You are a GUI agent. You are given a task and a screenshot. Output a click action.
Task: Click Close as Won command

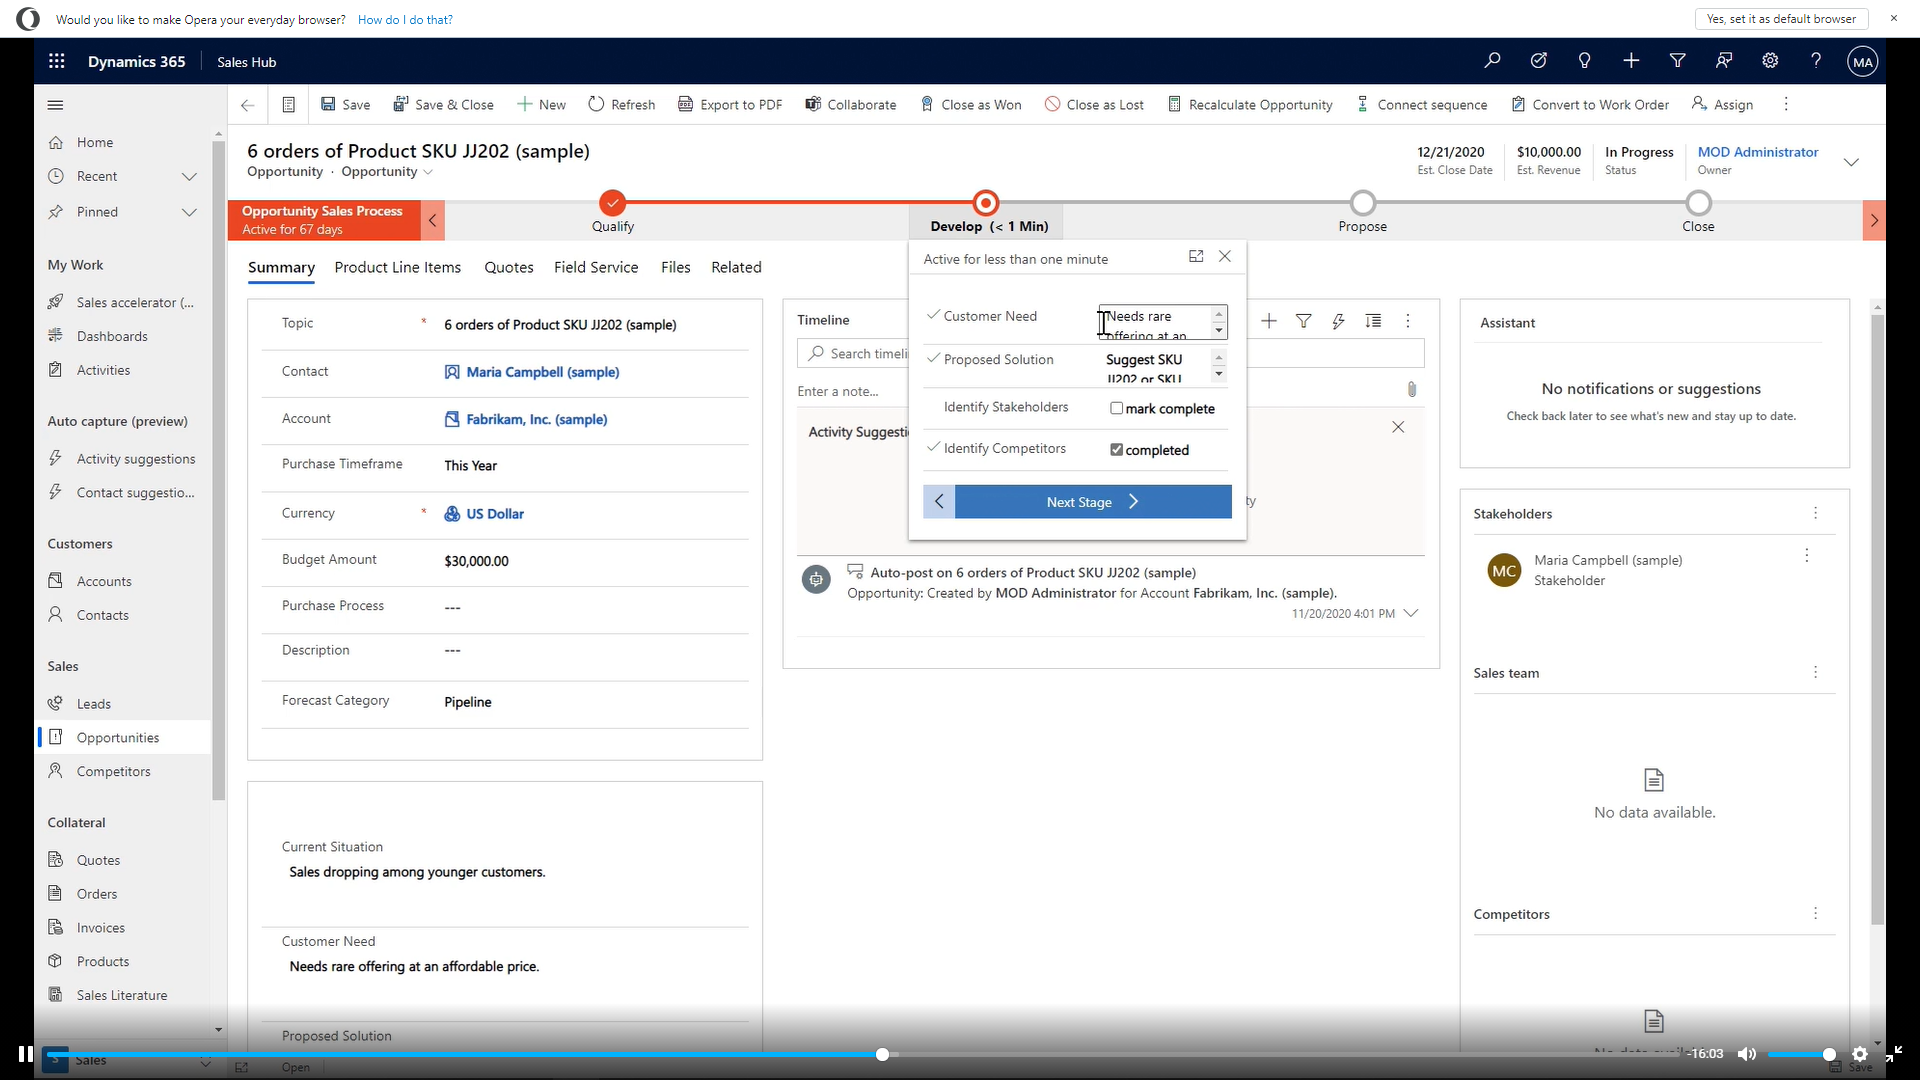pos(971,105)
